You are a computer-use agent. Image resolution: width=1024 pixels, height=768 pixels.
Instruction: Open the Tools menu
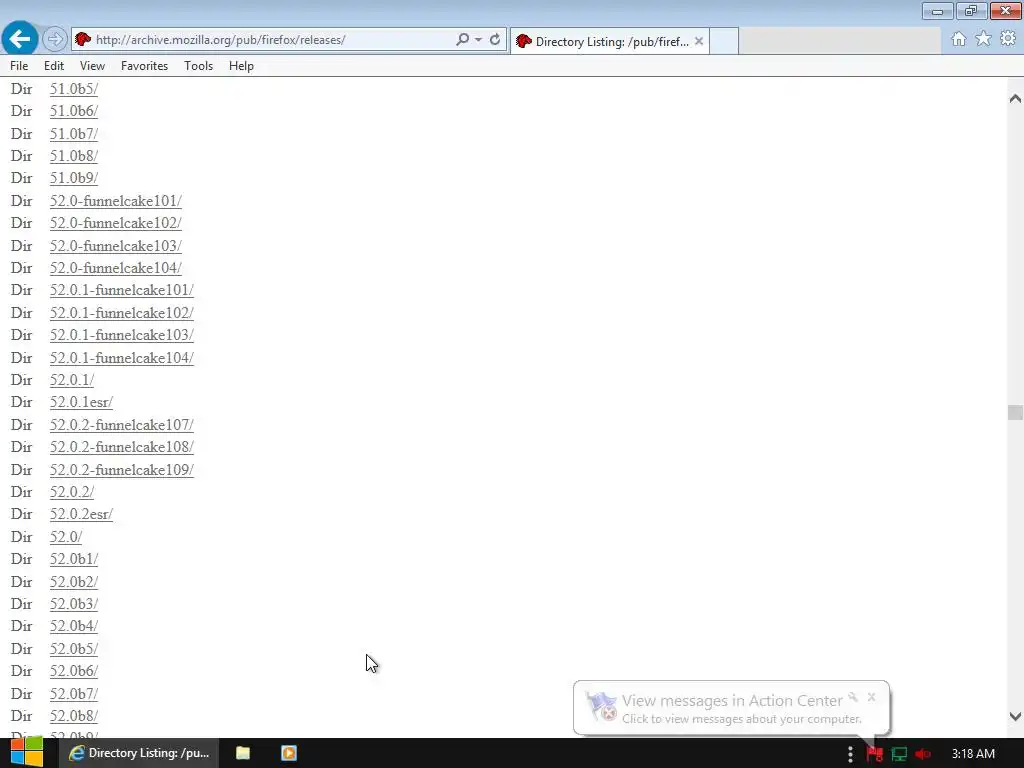199,66
